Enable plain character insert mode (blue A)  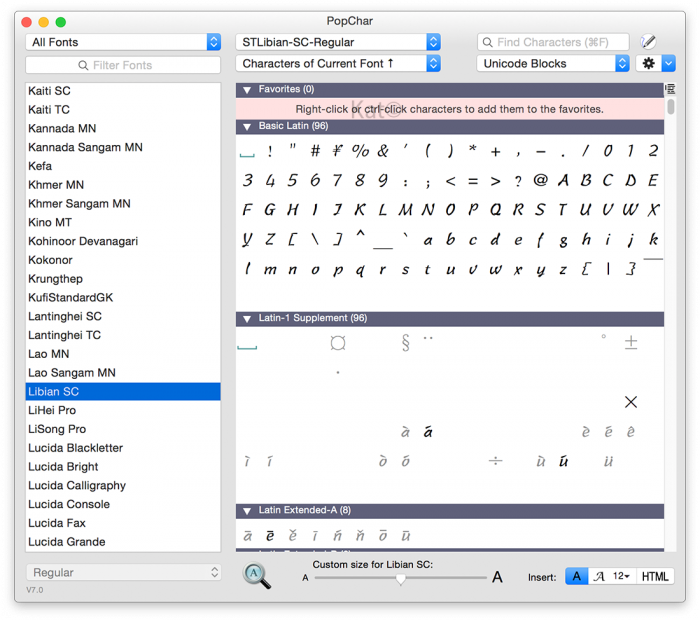[x=576, y=577]
